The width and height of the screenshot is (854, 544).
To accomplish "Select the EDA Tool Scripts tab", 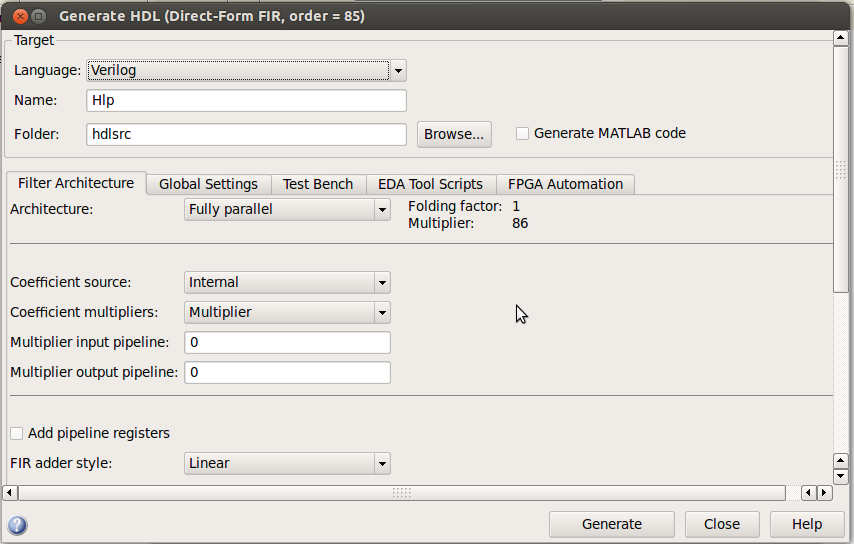I will [x=430, y=184].
